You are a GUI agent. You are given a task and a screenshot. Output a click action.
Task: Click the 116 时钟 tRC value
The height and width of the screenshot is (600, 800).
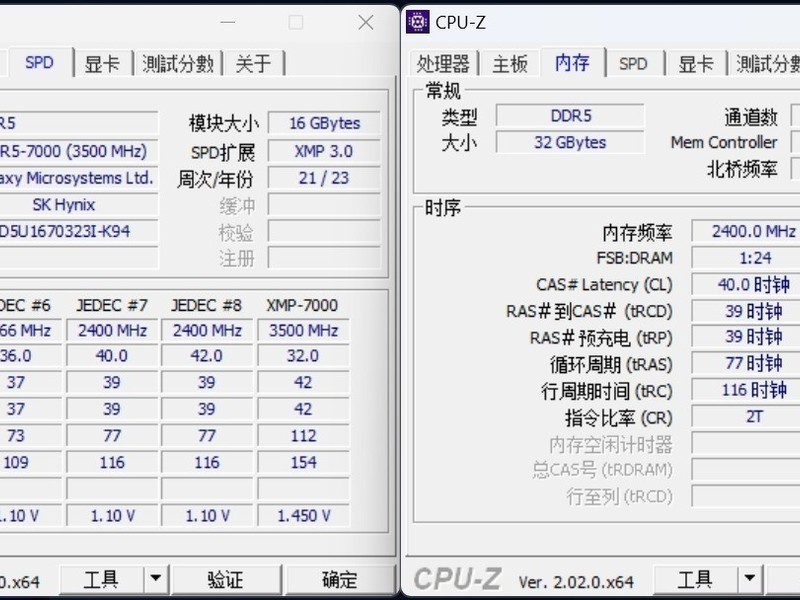point(746,390)
